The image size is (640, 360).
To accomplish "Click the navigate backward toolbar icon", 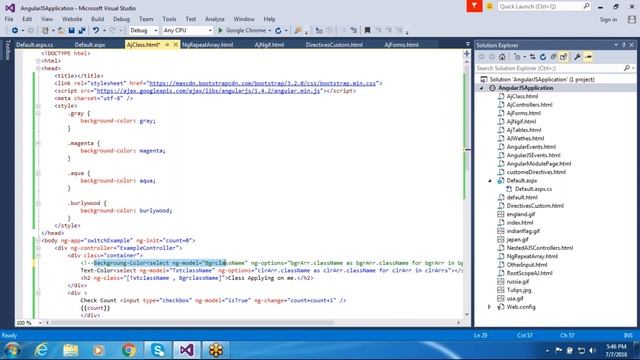I will (x=15, y=31).
